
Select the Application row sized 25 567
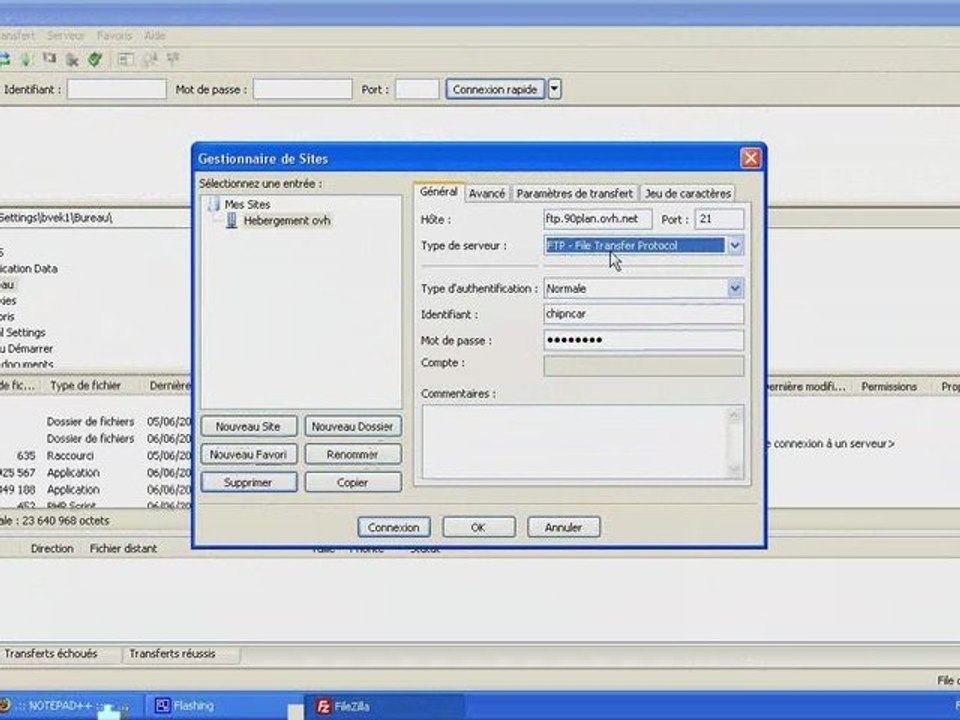pyautogui.click(x=96, y=473)
